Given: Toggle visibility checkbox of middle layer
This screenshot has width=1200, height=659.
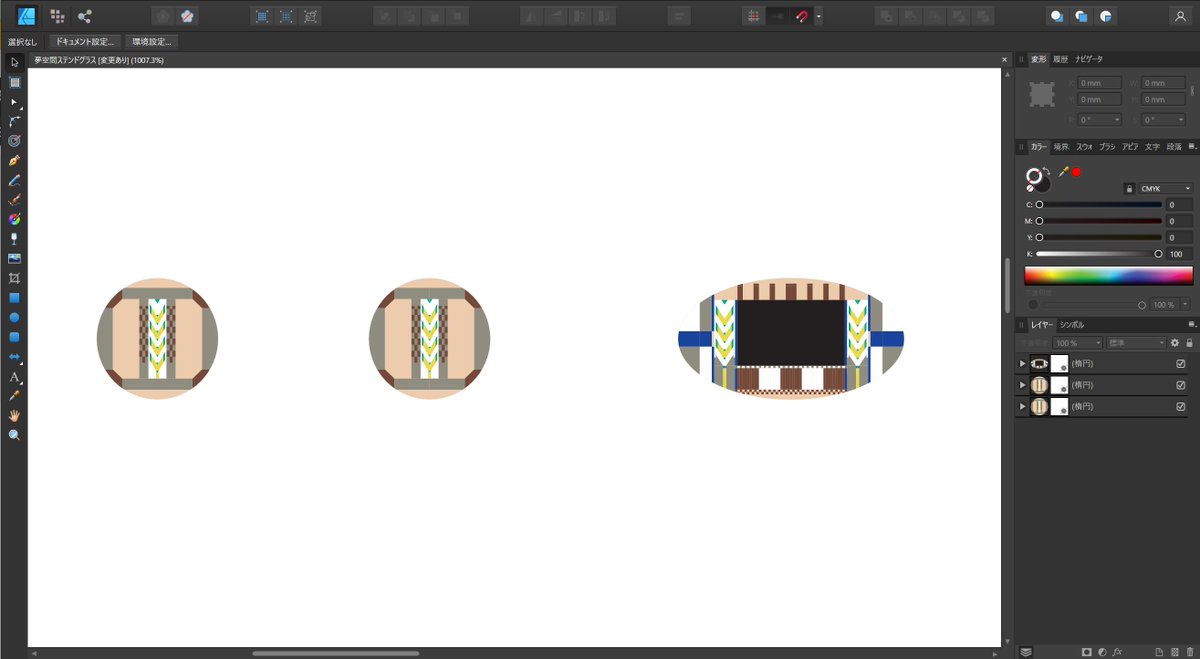Looking at the screenshot, I should pyautogui.click(x=1181, y=385).
